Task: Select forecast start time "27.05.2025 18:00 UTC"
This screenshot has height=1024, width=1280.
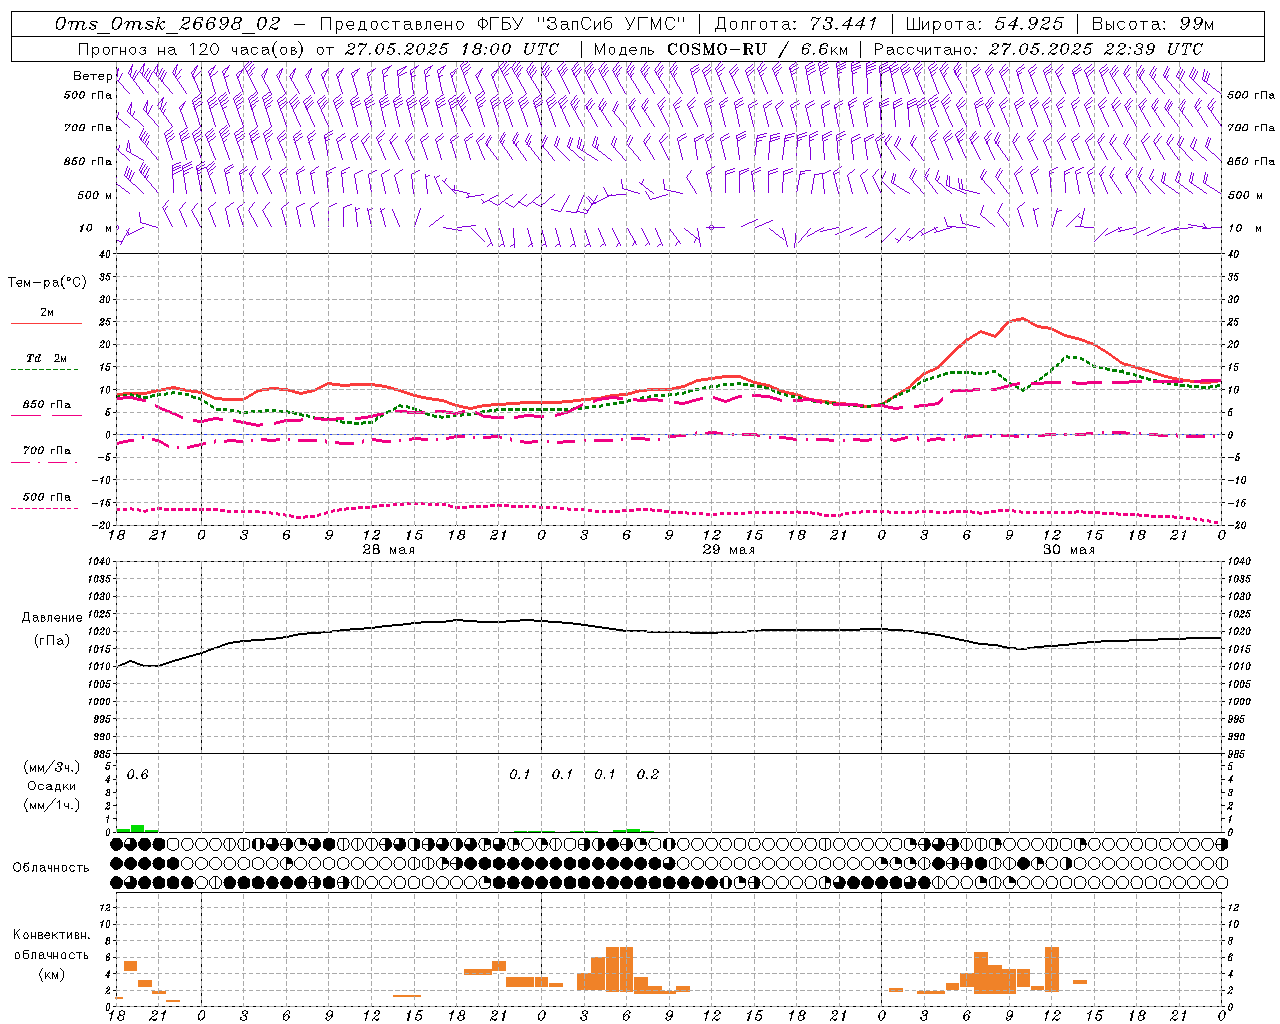Action: click(452, 48)
